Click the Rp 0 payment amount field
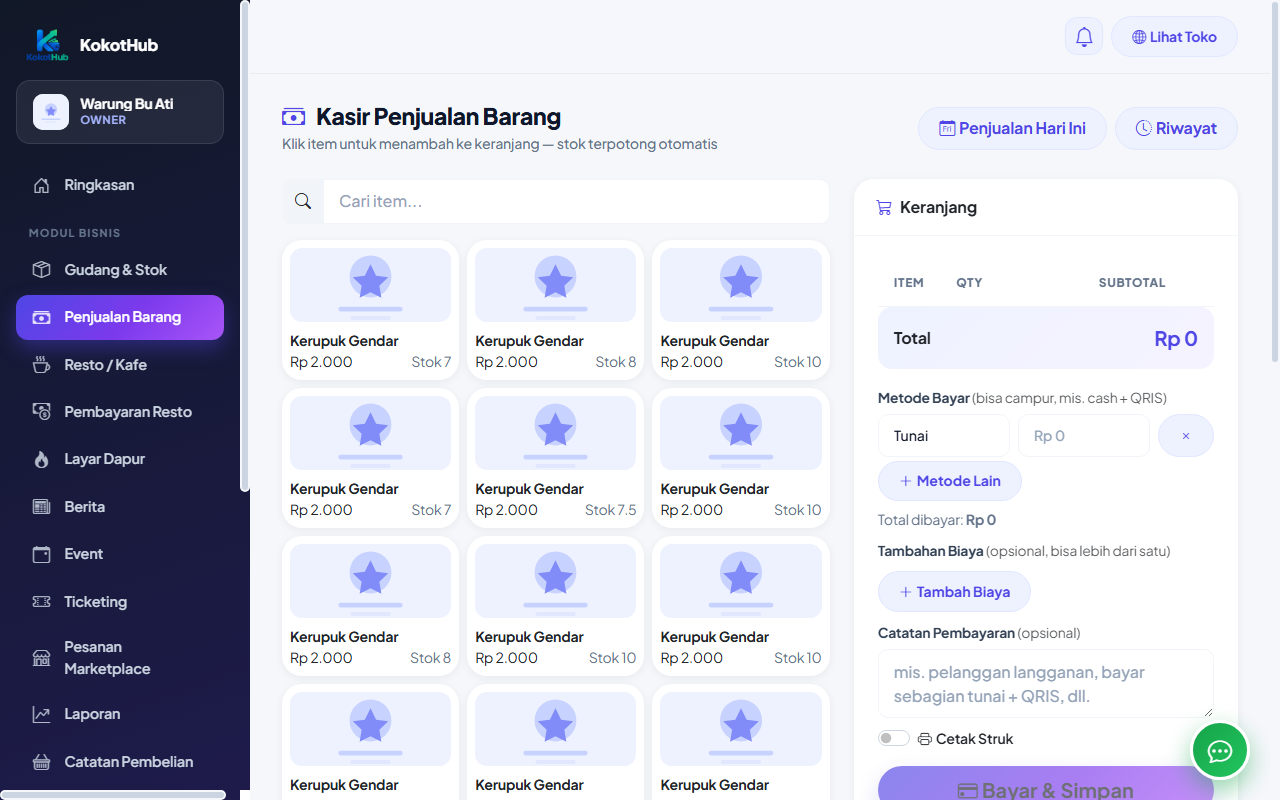Viewport: 1280px width, 800px height. [1084, 436]
